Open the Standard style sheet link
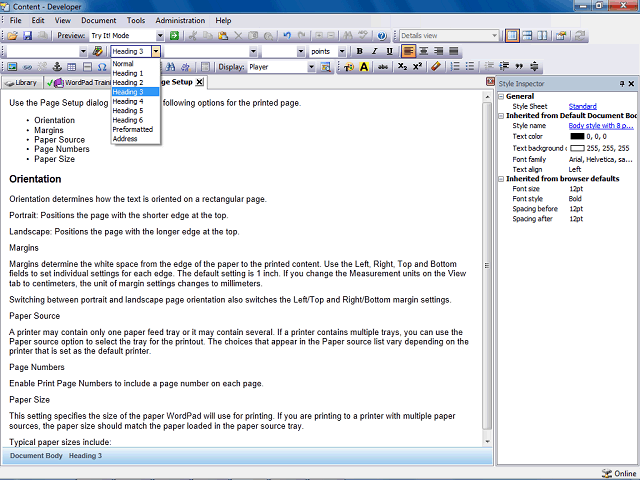 tap(582, 107)
